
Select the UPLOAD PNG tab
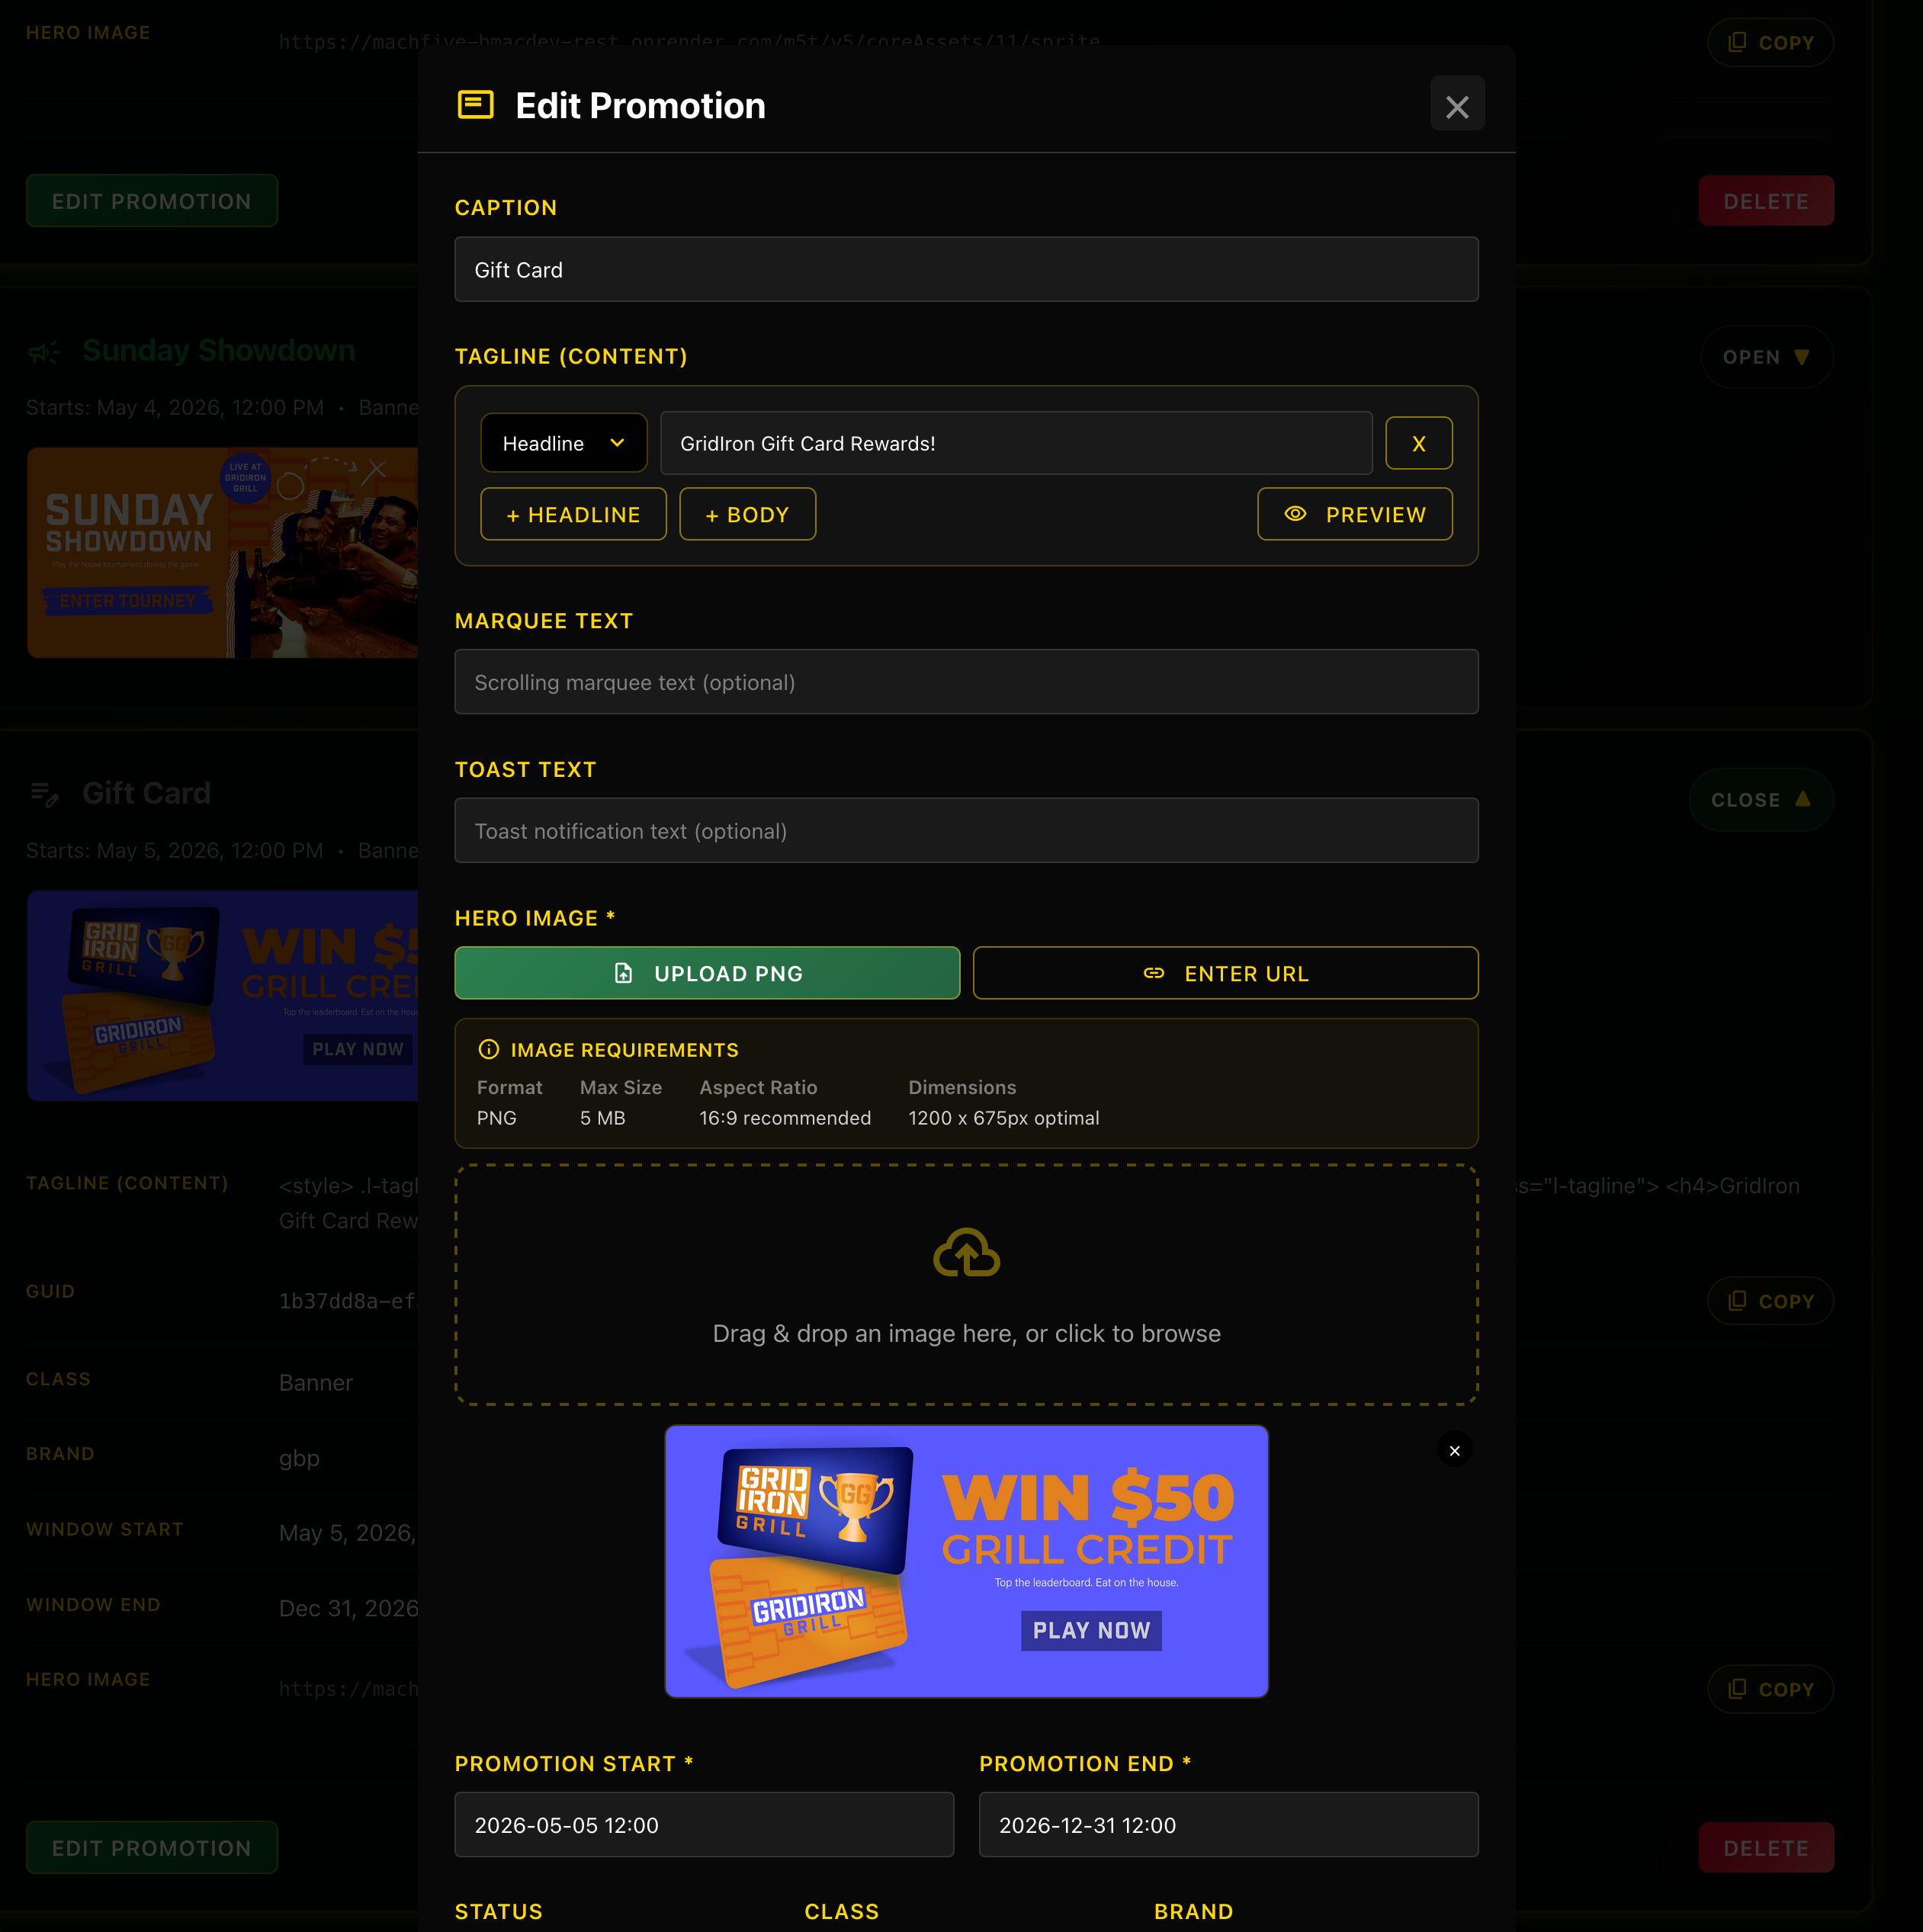pyautogui.click(x=707, y=973)
